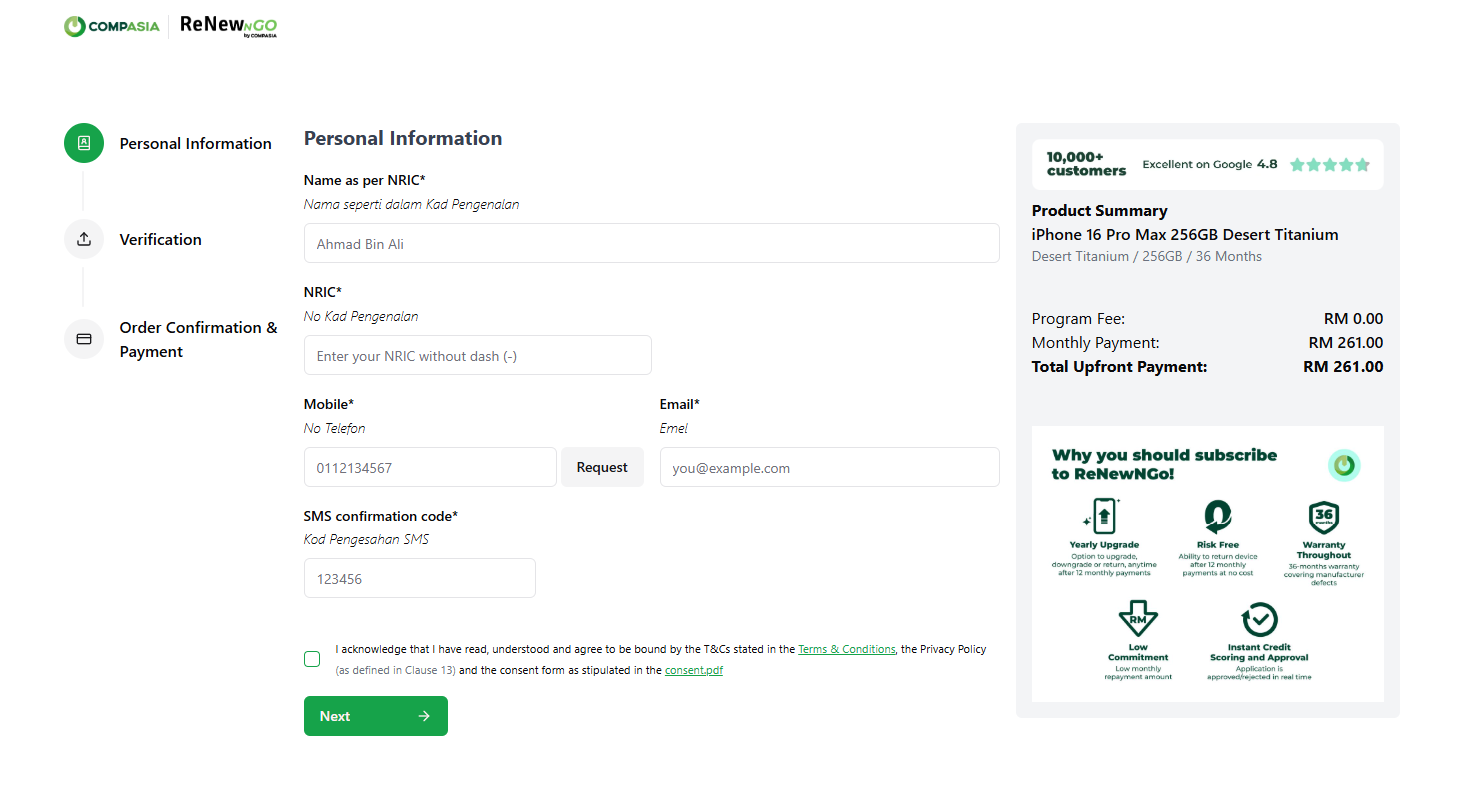Focus the Name as per NRIC field
1477x789 pixels.
click(x=652, y=243)
